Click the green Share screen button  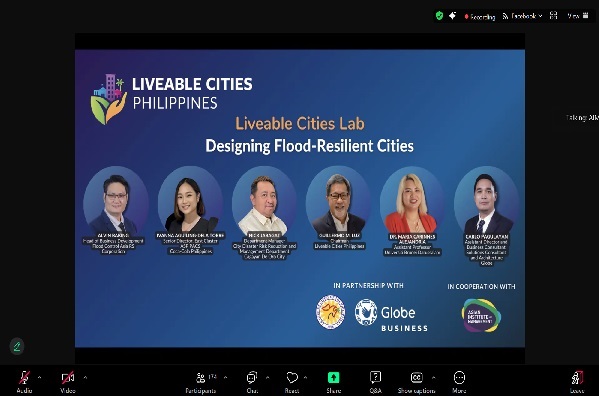pyautogui.click(x=333, y=381)
